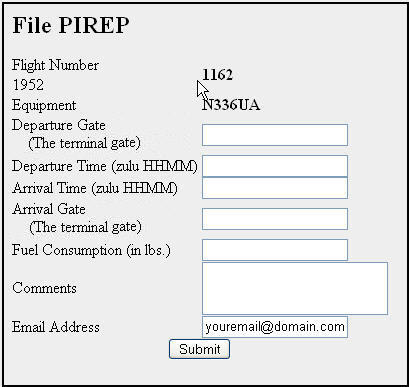Click the Departure Gate label text

coord(59,125)
